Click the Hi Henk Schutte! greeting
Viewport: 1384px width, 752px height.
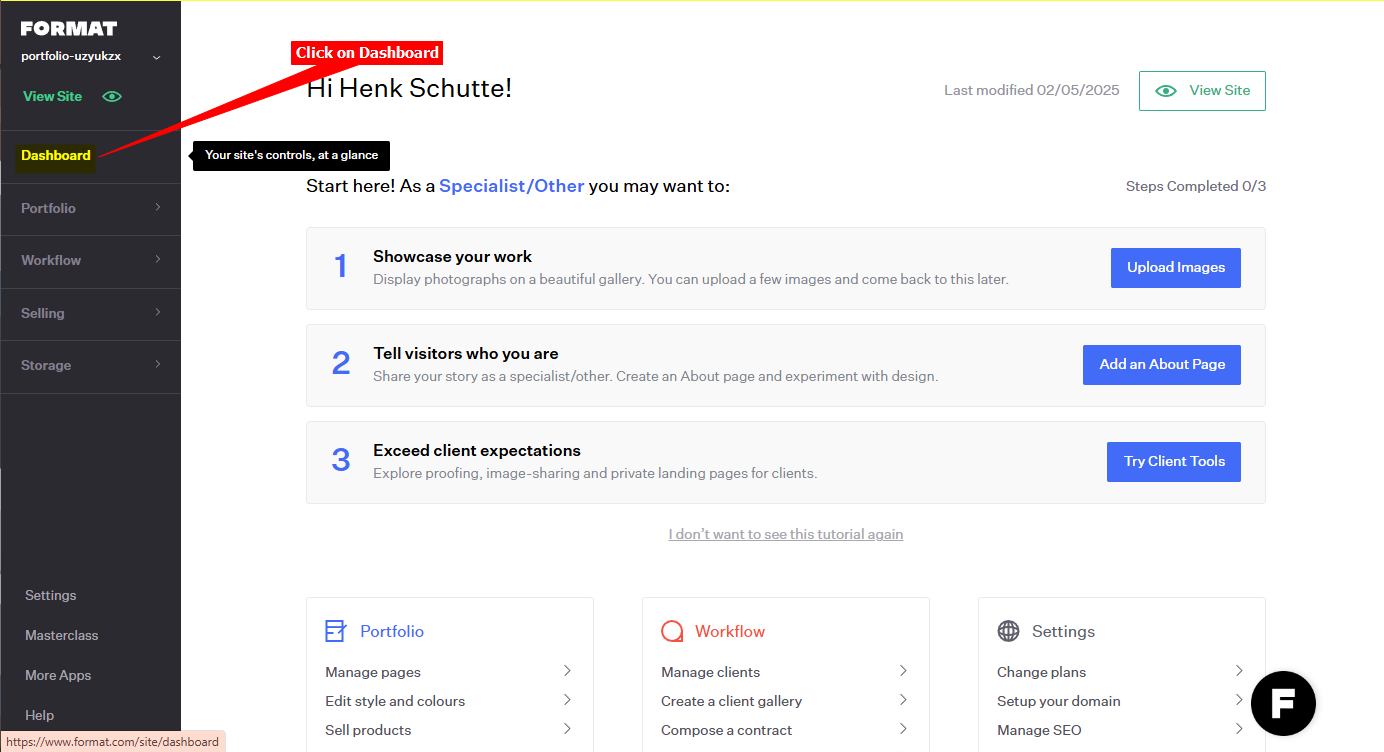pyautogui.click(x=409, y=88)
